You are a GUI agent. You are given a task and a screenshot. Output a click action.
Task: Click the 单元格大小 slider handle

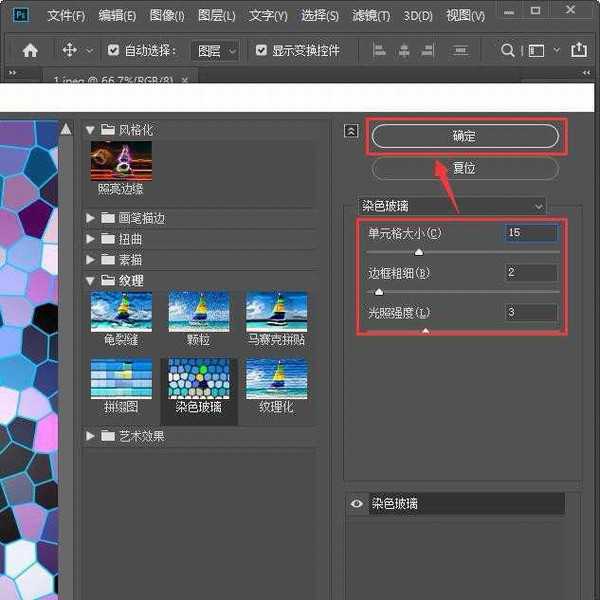(x=419, y=253)
